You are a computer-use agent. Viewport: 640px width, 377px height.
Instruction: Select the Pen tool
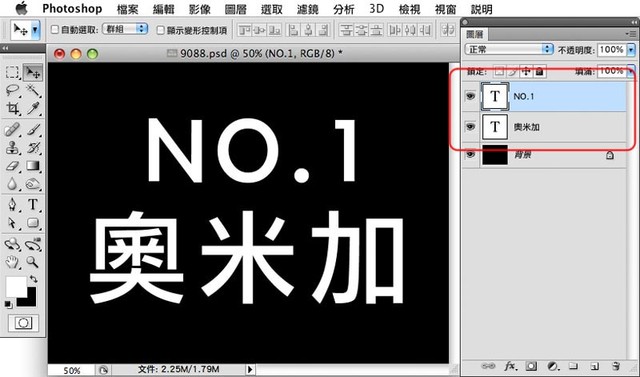[12, 204]
